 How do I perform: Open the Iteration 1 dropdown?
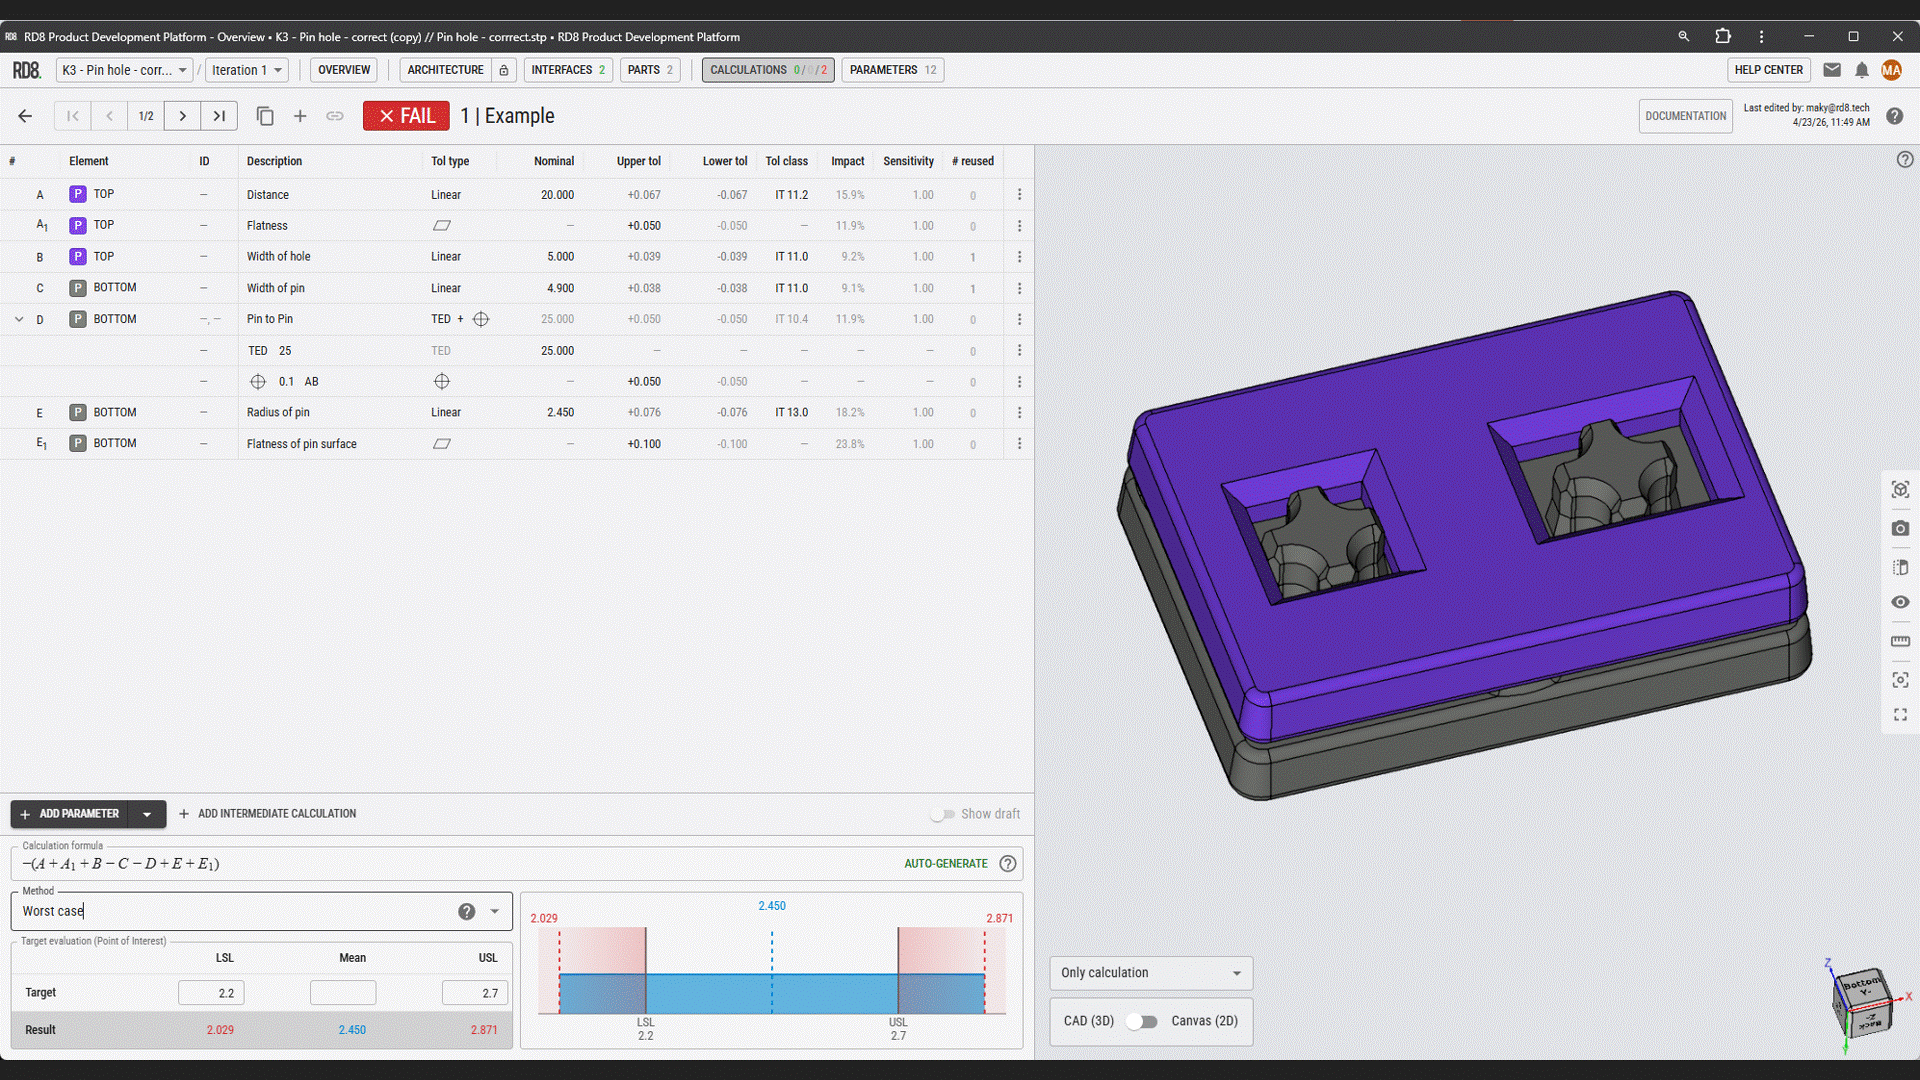coord(247,70)
